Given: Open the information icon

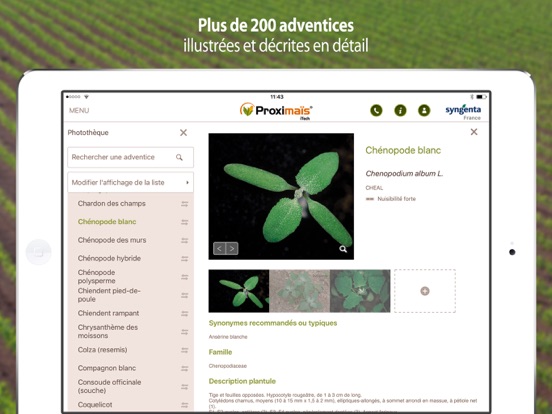Looking at the screenshot, I should pyautogui.click(x=400, y=111).
